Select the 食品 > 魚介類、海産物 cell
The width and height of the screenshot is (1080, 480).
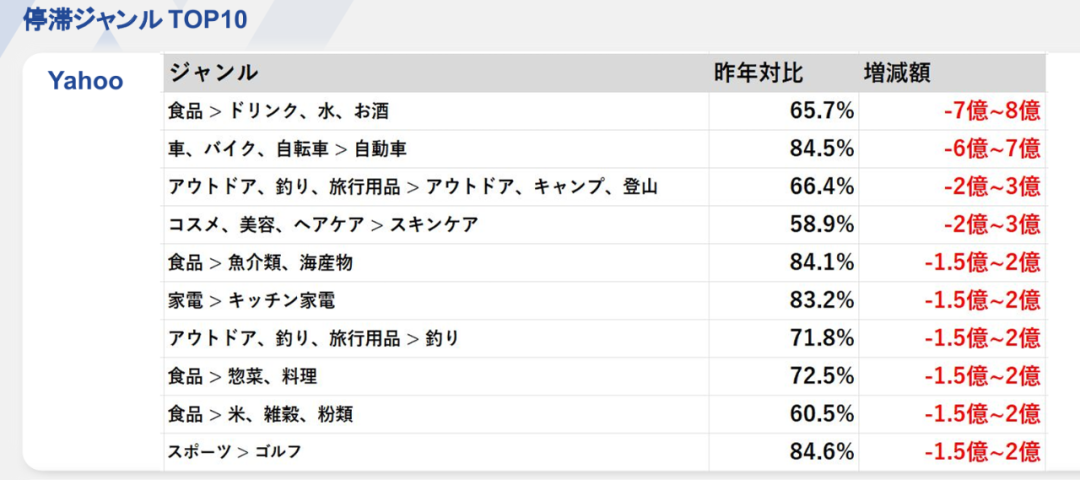pos(261,263)
